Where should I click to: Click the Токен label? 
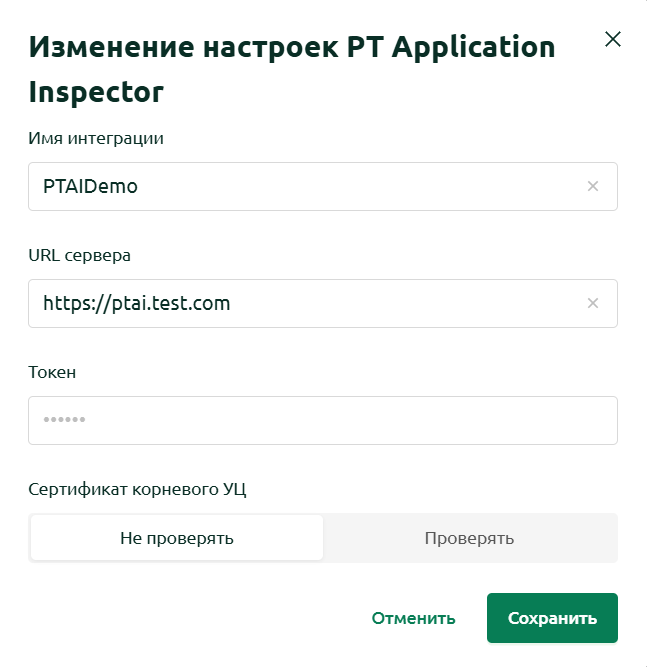pyautogui.click(x=52, y=372)
